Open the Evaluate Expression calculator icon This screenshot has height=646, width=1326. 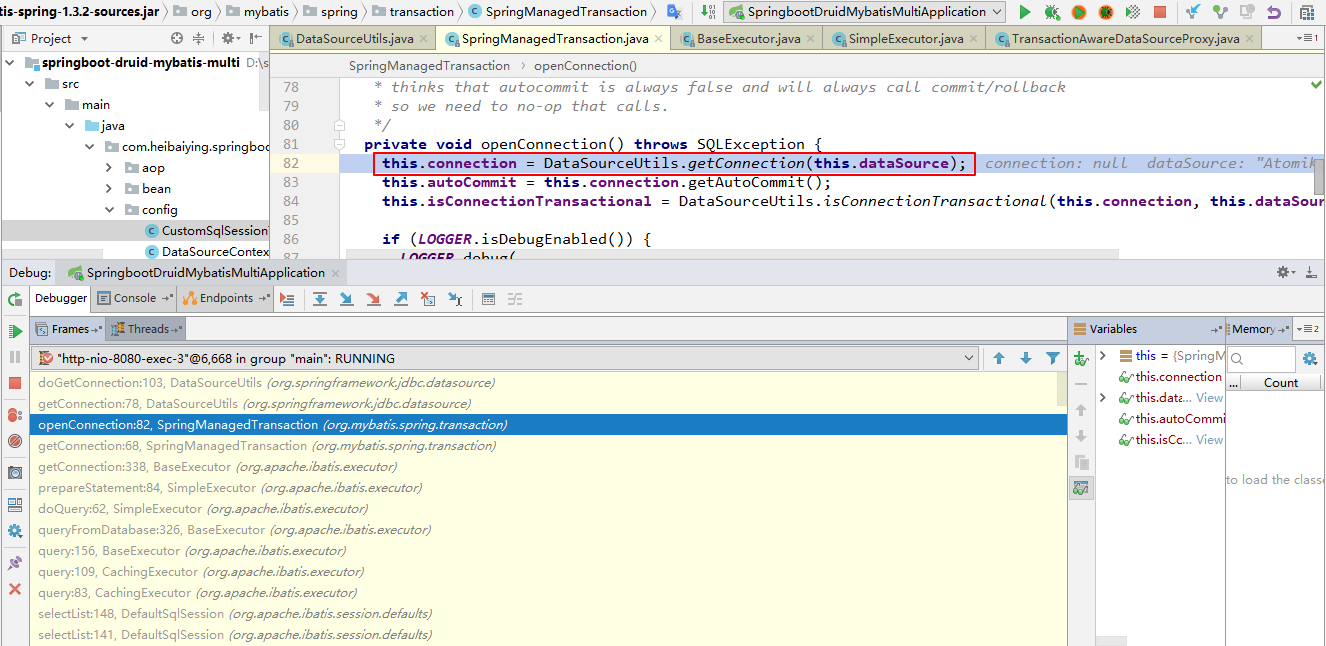tap(488, 299)
